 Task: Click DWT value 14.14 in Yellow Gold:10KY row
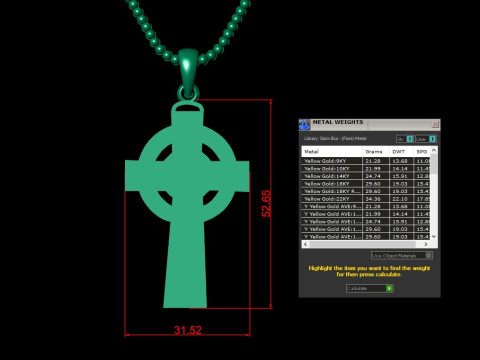(x=400, y=169)
